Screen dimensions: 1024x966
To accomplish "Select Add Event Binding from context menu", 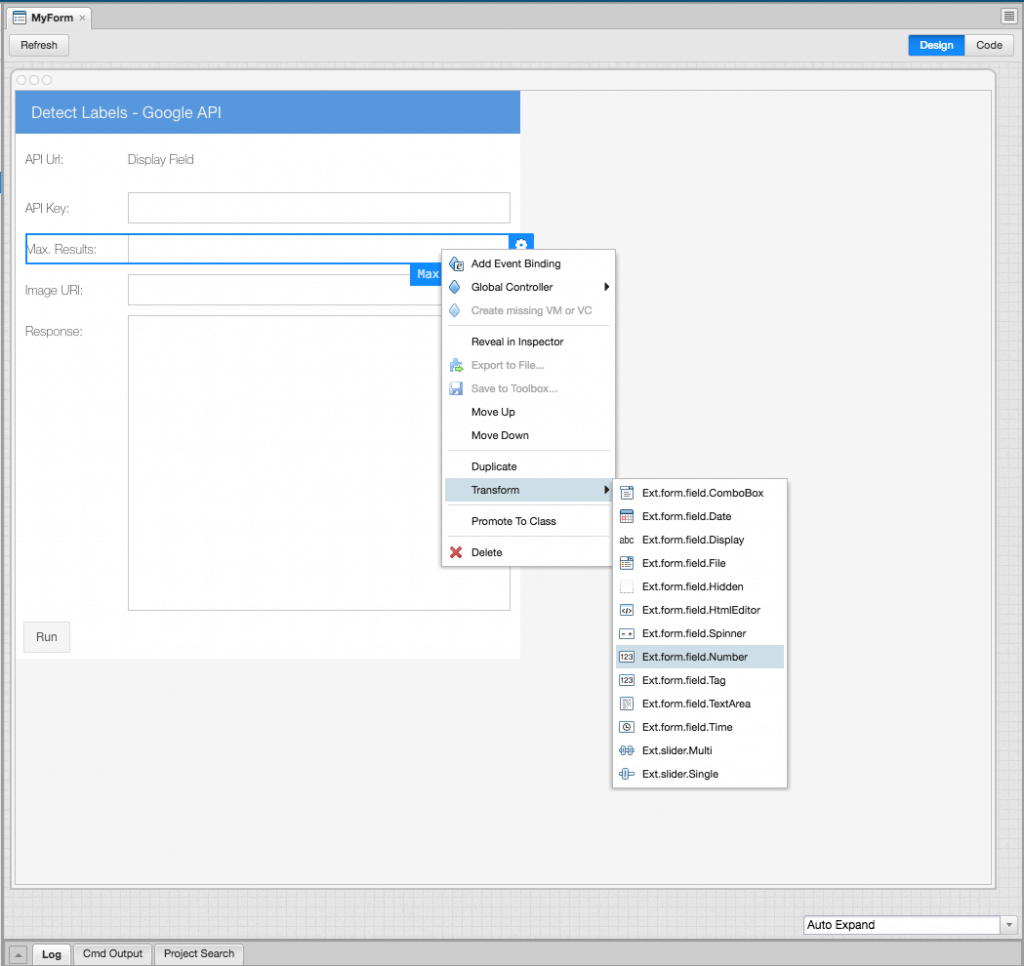I will 528,264.
